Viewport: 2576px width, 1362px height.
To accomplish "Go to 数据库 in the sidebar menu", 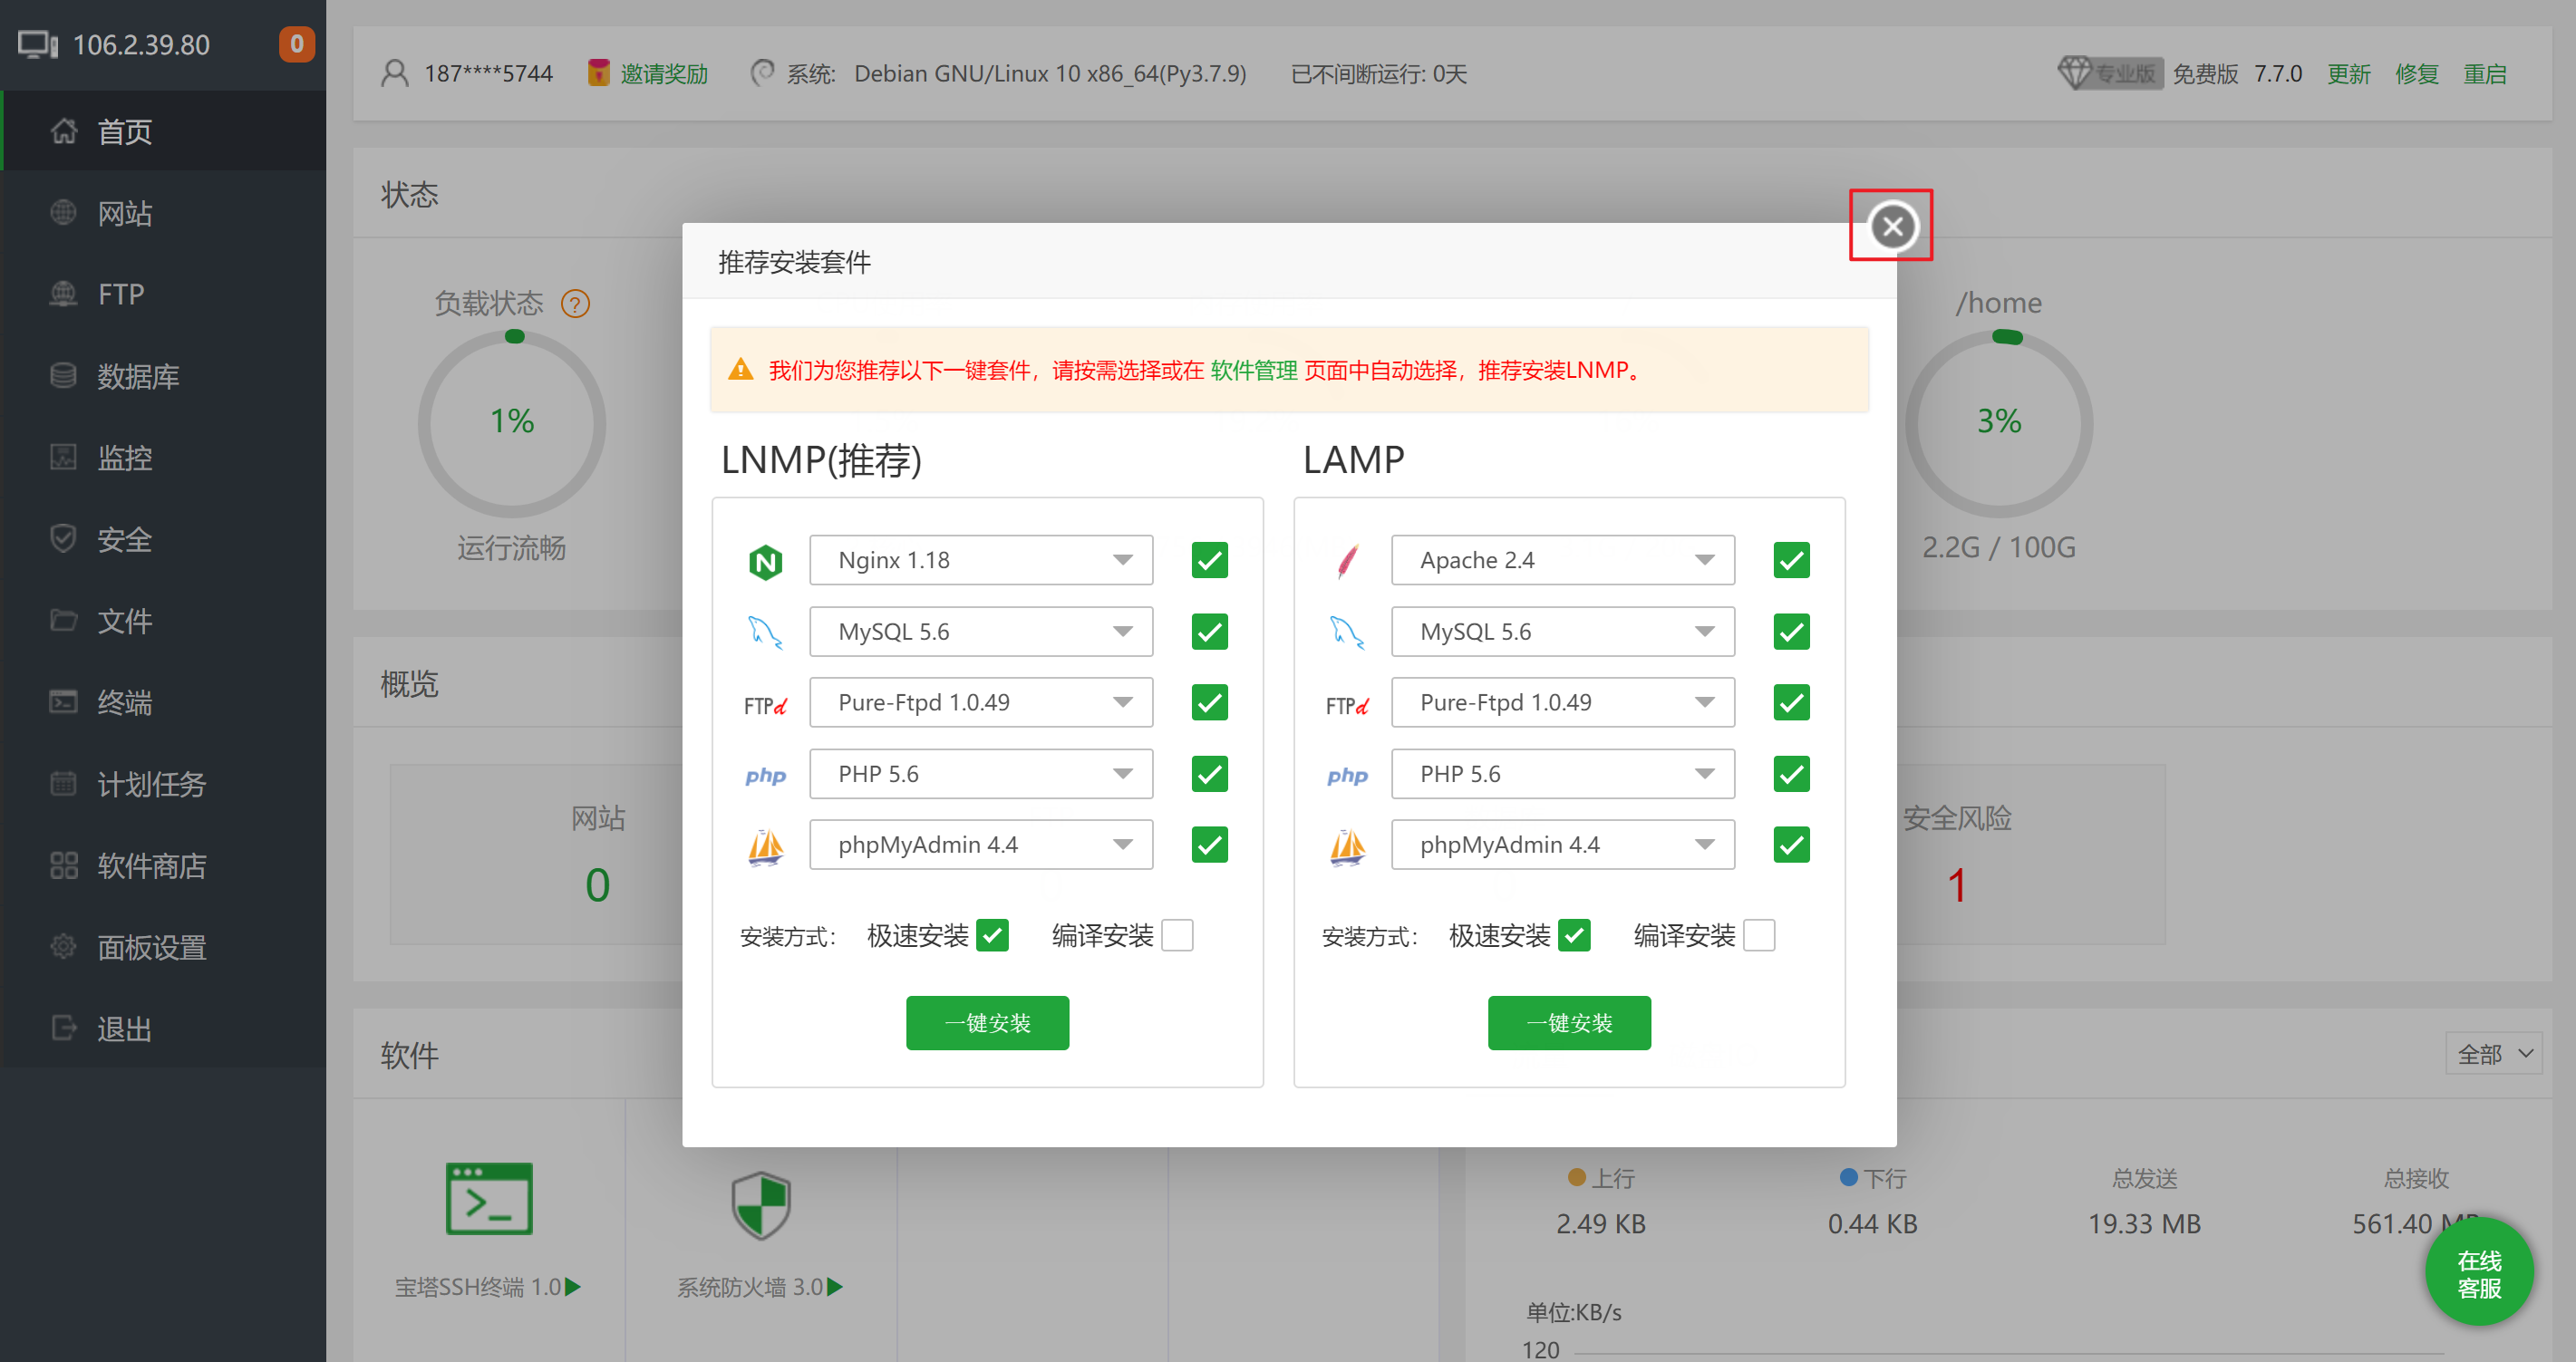I will [138, 377].
